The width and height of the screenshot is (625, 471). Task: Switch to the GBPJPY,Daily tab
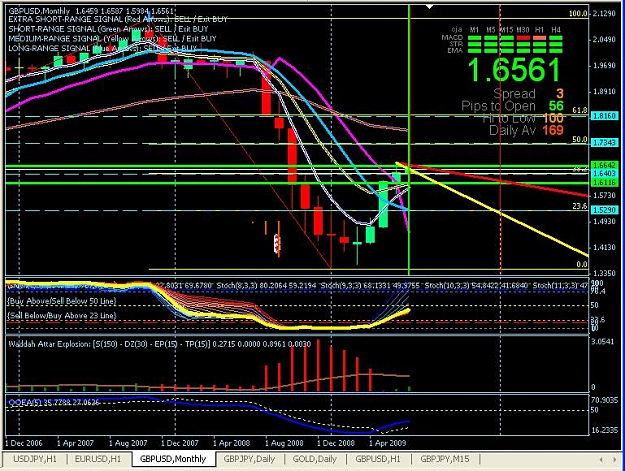click(x=250, y=459)
